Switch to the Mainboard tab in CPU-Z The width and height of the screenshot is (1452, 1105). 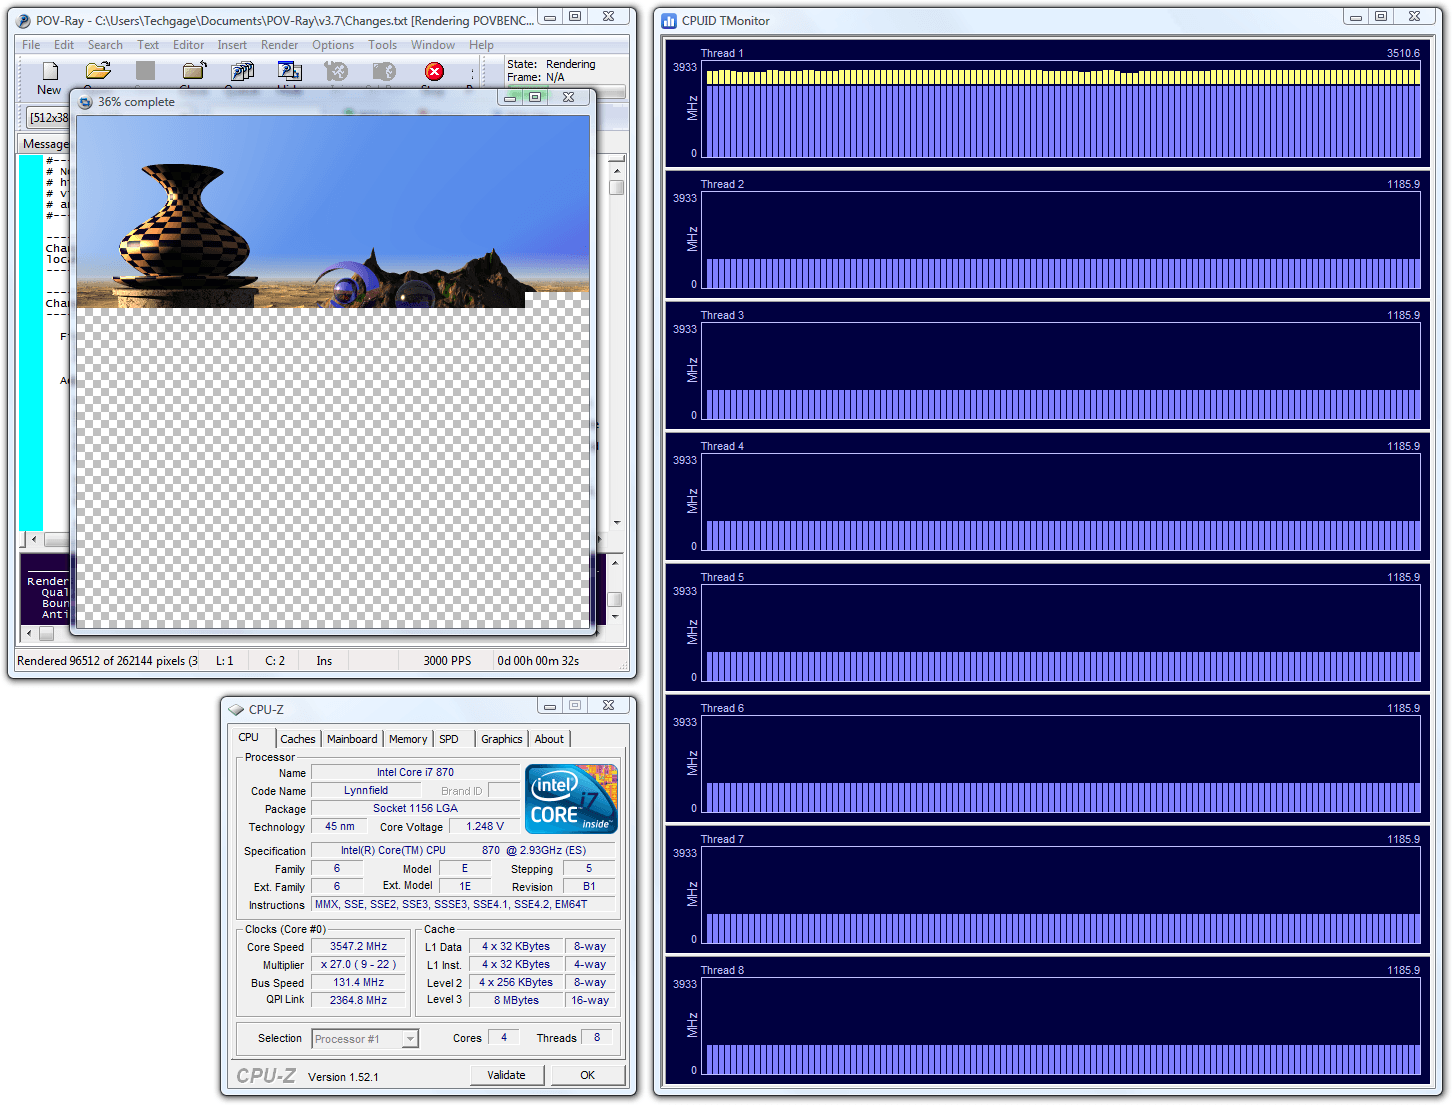352,739
